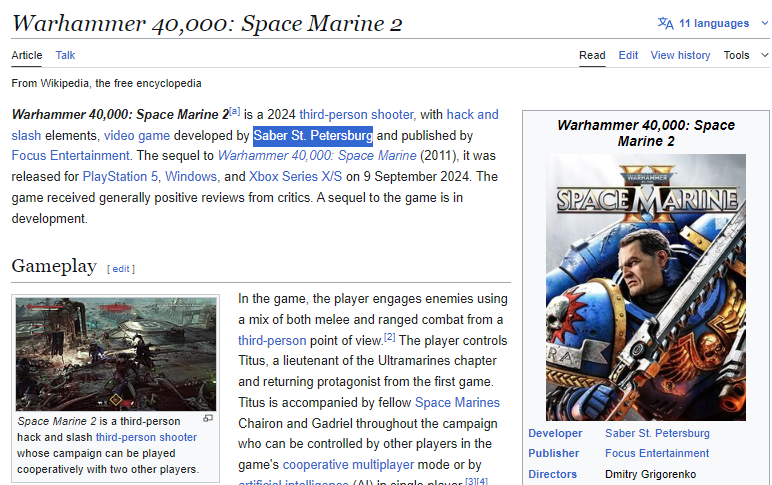Click the page title Warhammer 40,000: Space Marine 2
This screenshot has width=772, height=485.
[207, 24]
